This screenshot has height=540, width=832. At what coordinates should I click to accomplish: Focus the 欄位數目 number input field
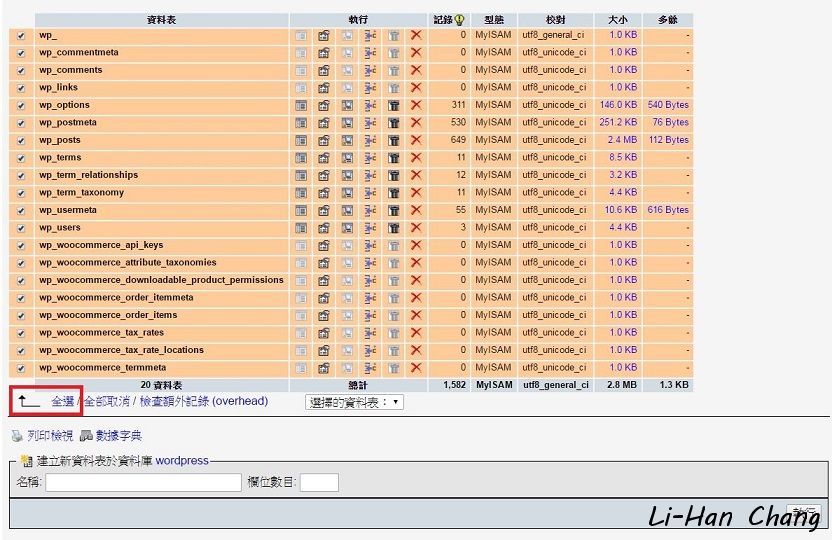[x=319, y=482]
